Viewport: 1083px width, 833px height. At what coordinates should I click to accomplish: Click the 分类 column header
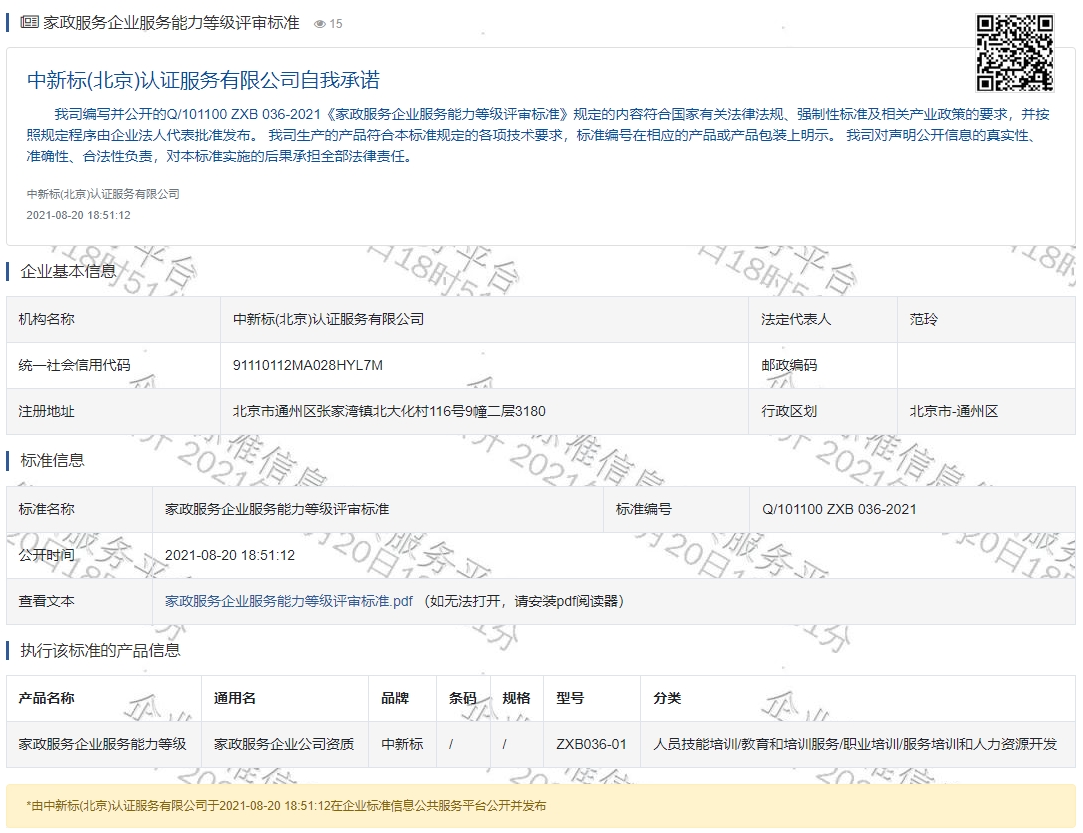click(x=858, y=698)
